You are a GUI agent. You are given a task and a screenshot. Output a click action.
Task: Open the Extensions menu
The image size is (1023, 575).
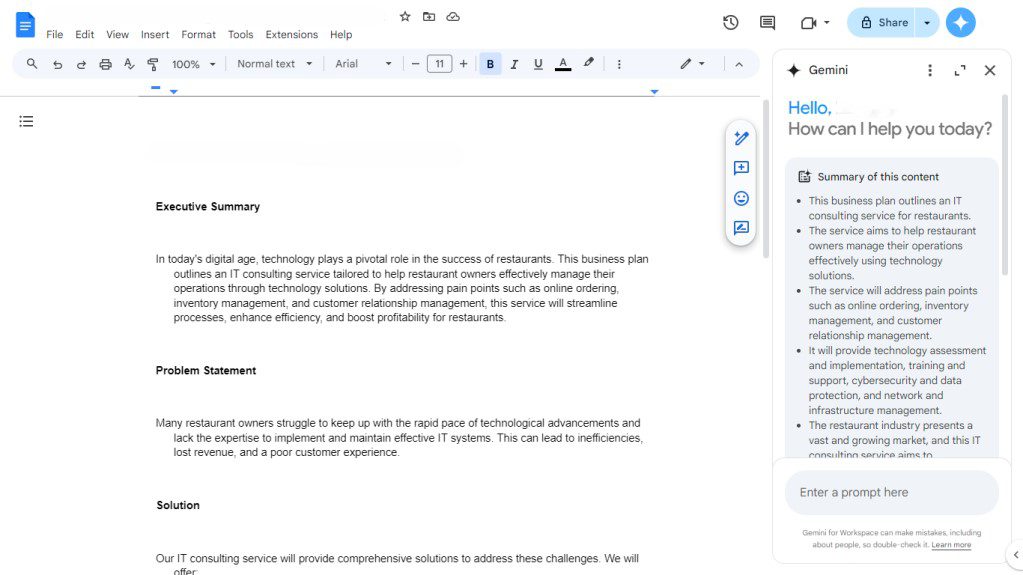[x=292, y=35]
